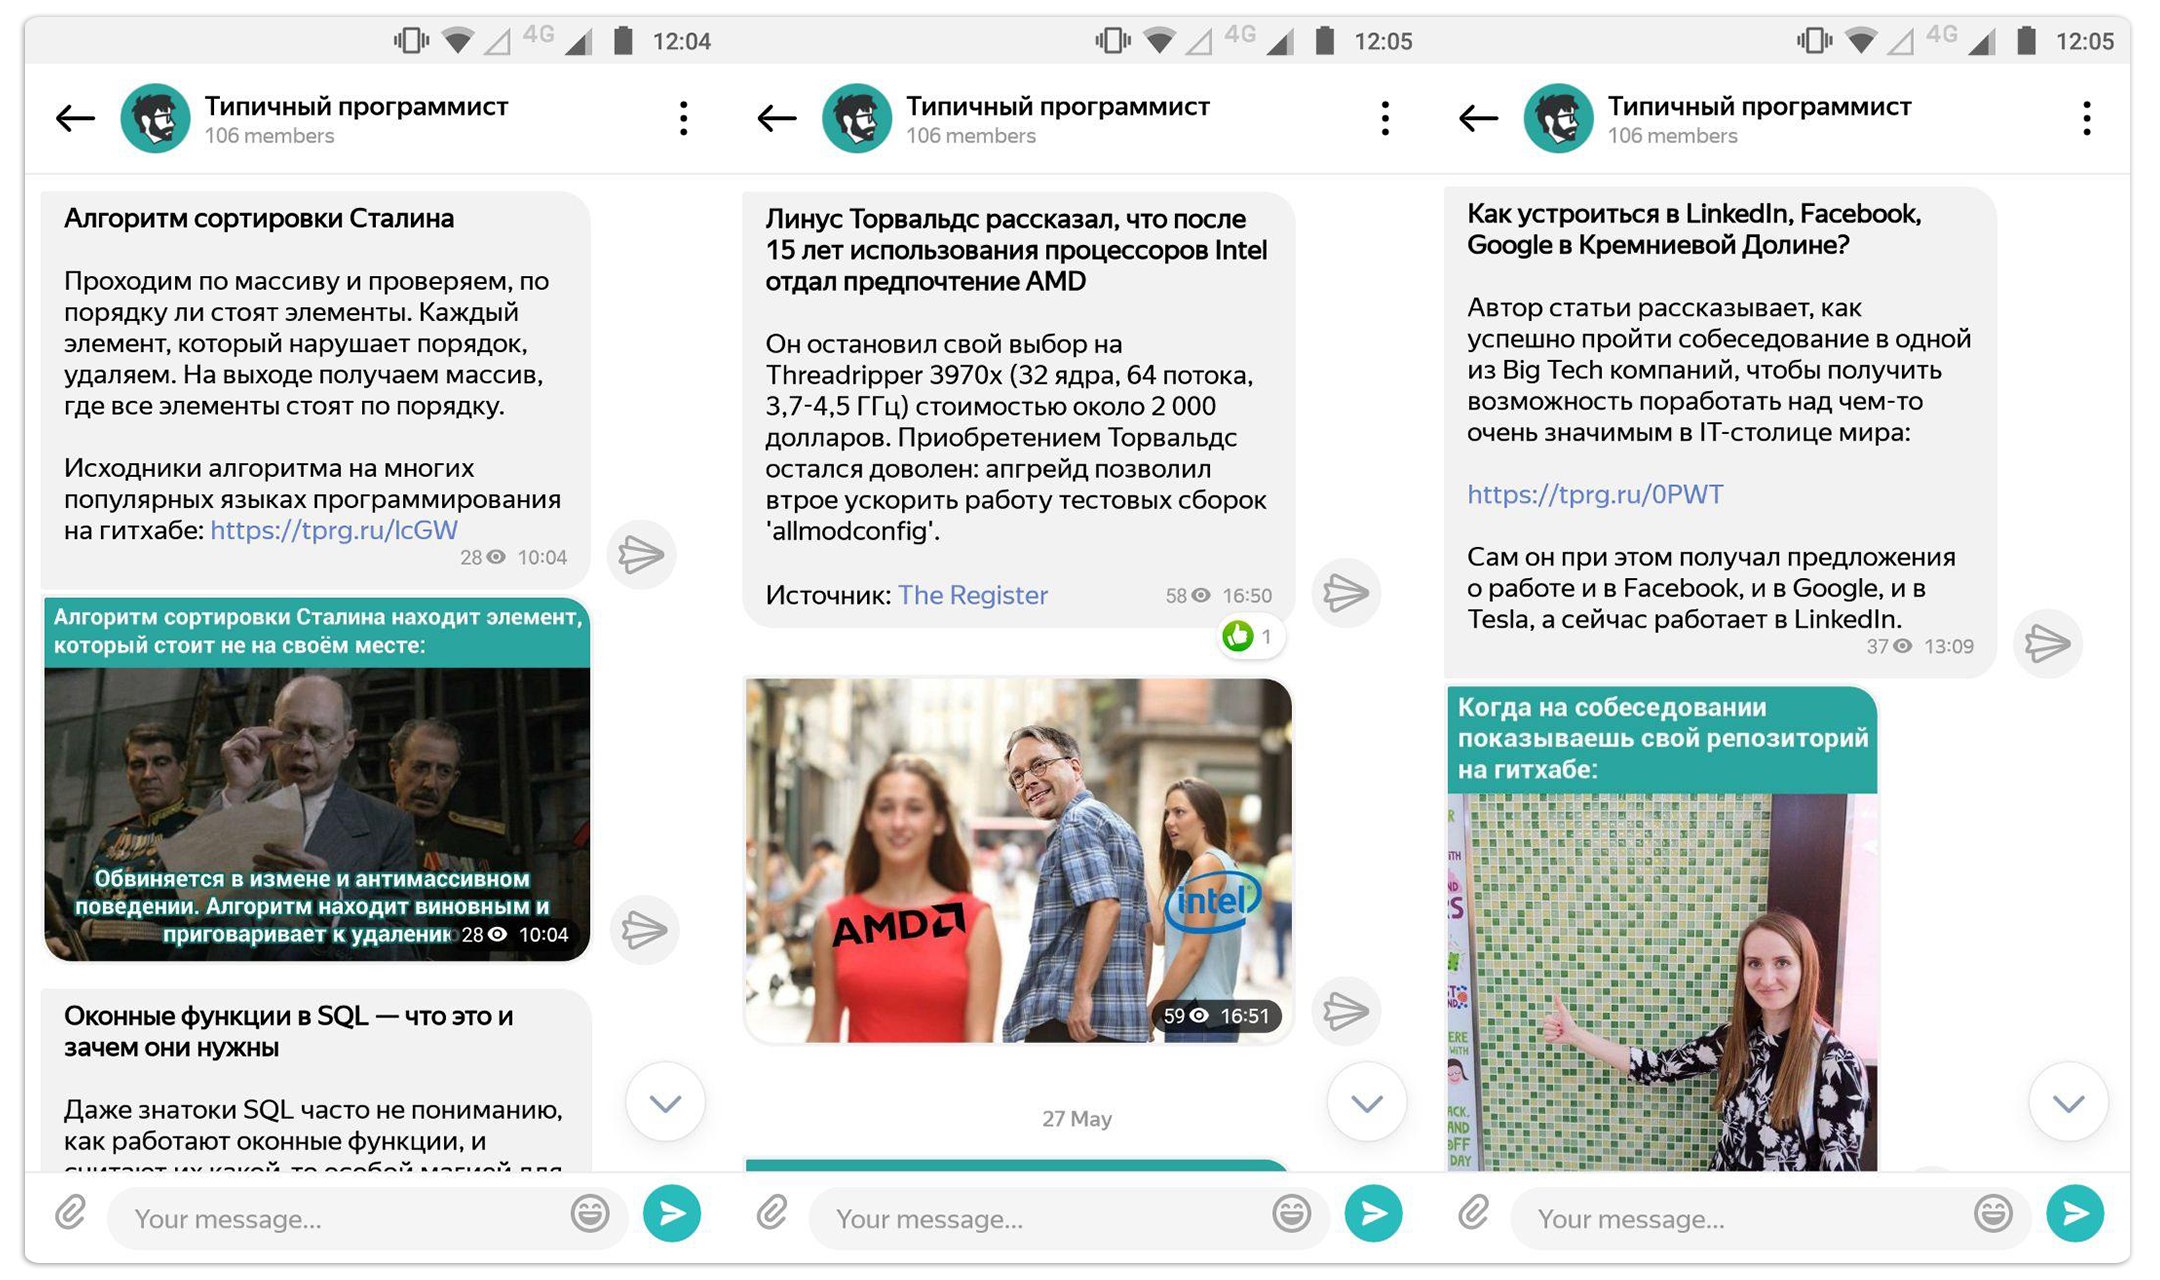Screen dimensions: 2160x1280
Task: Open the AMD and Intel distracted boyfriend image
Action: click(1019, 861)
